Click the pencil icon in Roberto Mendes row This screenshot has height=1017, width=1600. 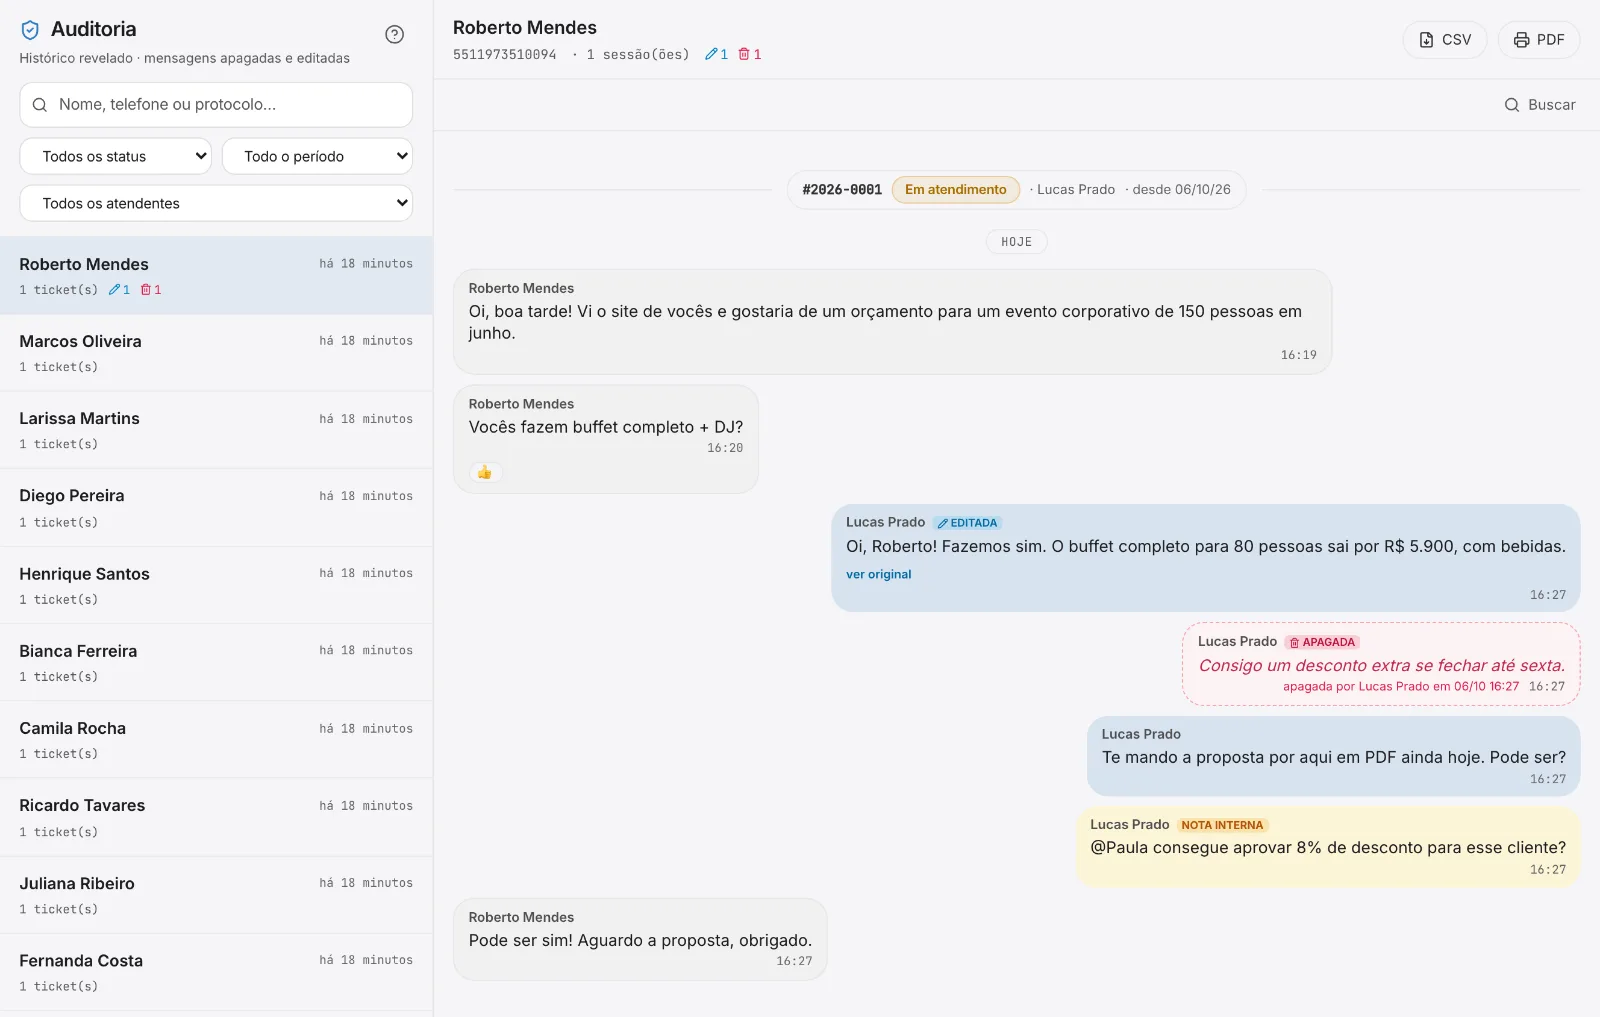coord(114,290)
